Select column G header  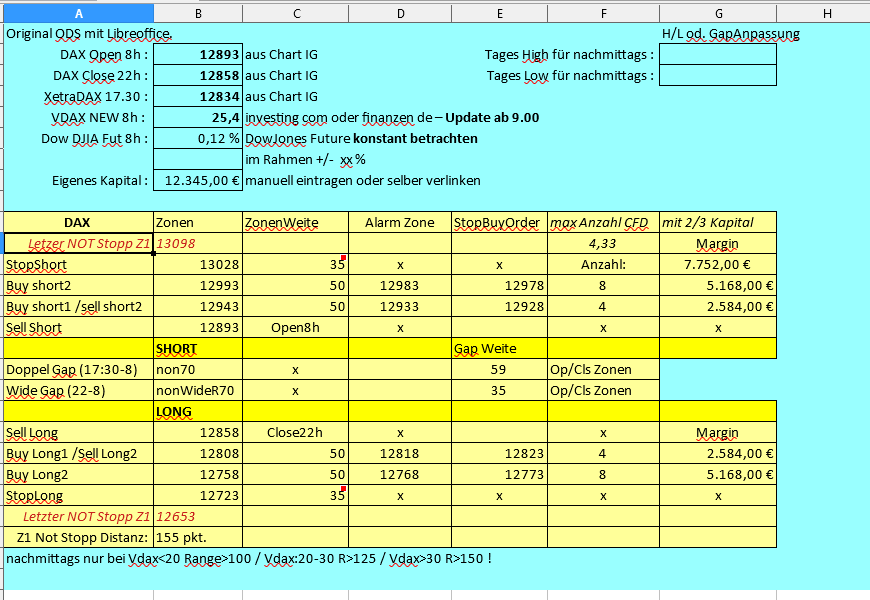tap(718, 13)
